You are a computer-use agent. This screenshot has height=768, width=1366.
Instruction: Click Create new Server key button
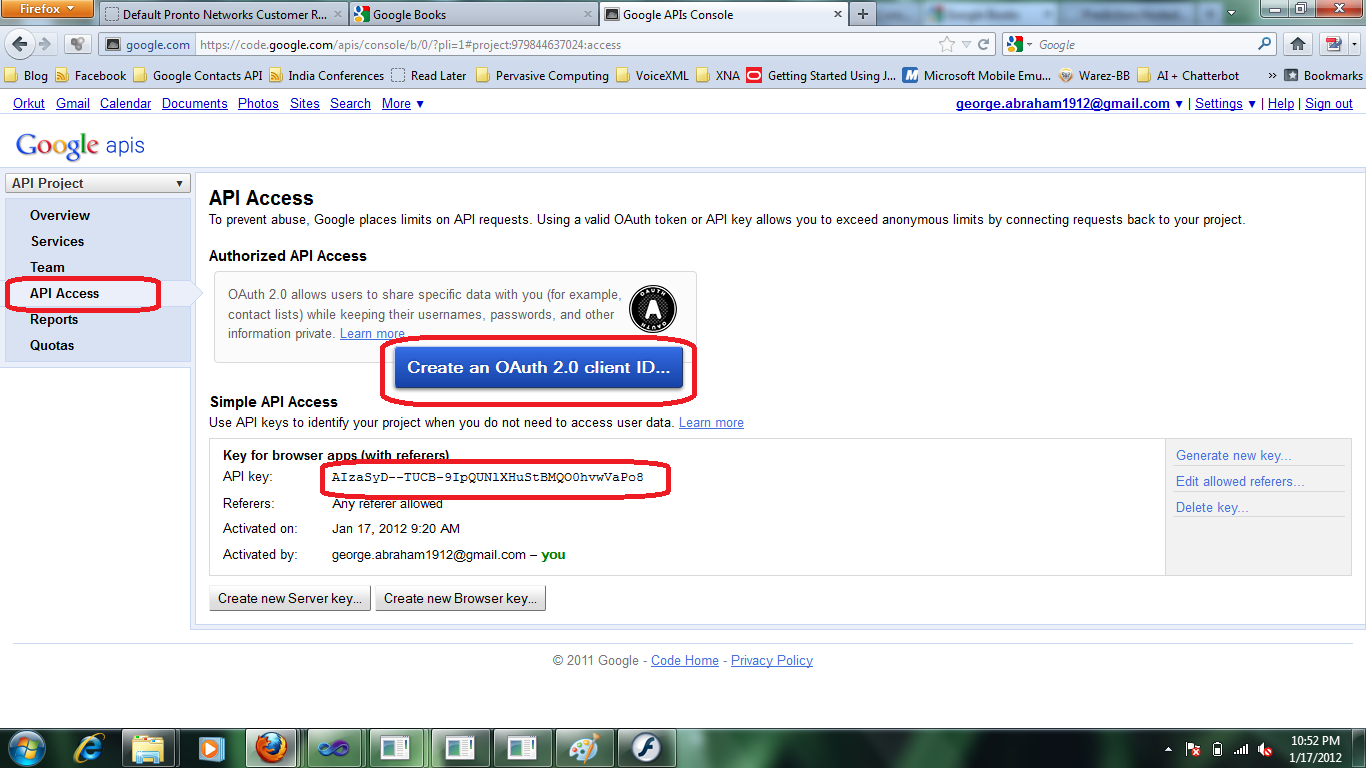pyautogui.click(x=290, y=598)
